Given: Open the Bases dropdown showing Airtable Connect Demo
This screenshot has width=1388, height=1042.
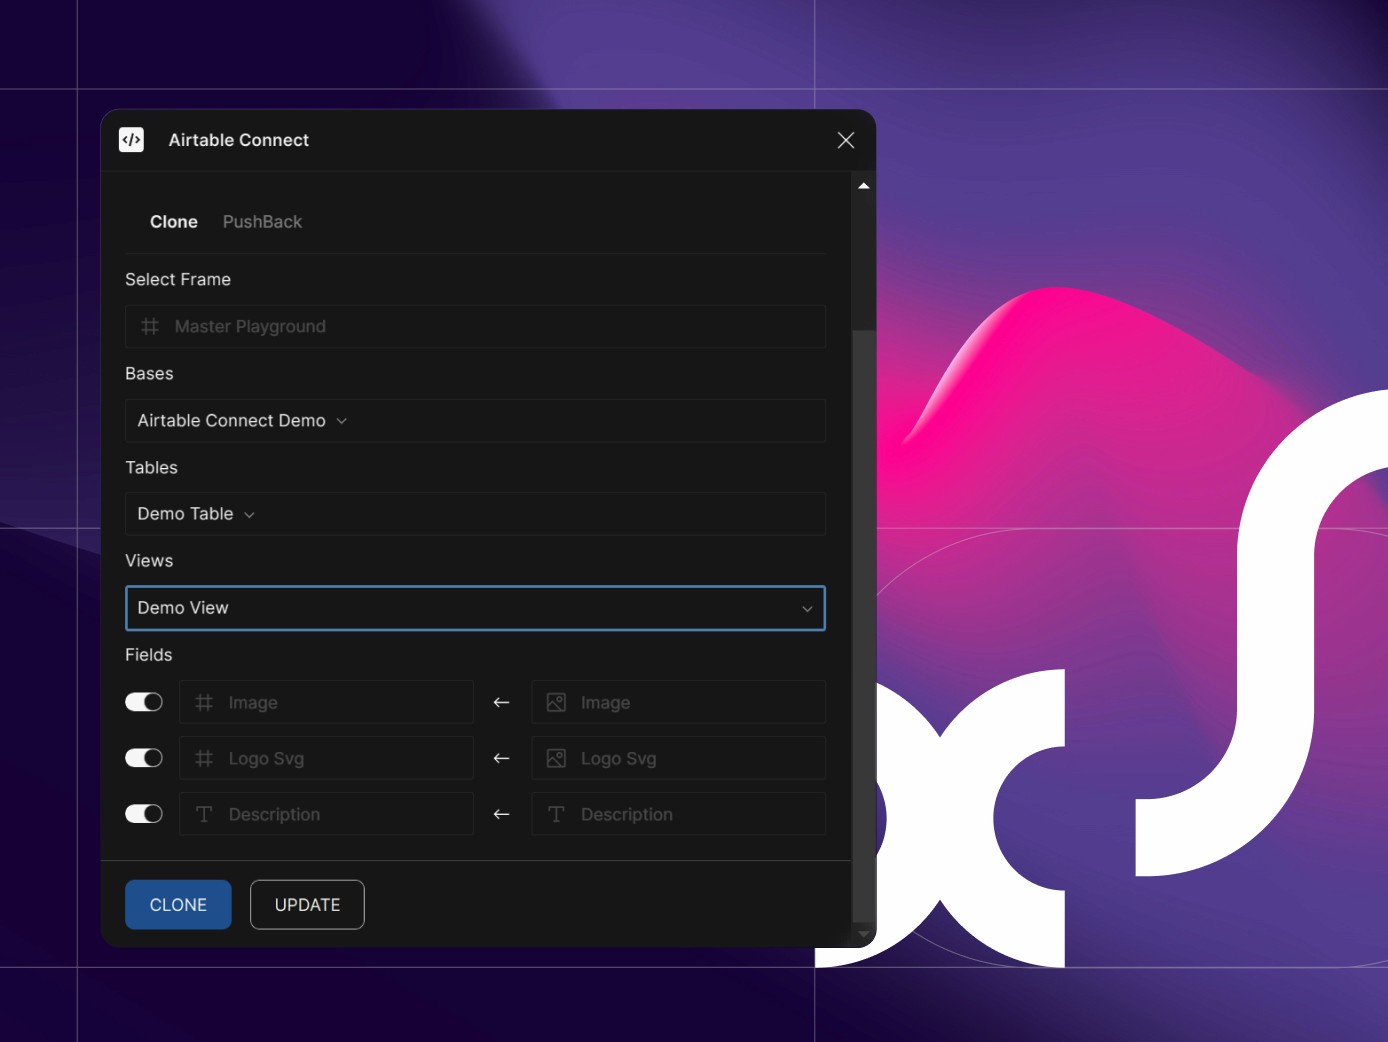Looking at the screenshot, I should pyautogui.click(x=475, y=421).
